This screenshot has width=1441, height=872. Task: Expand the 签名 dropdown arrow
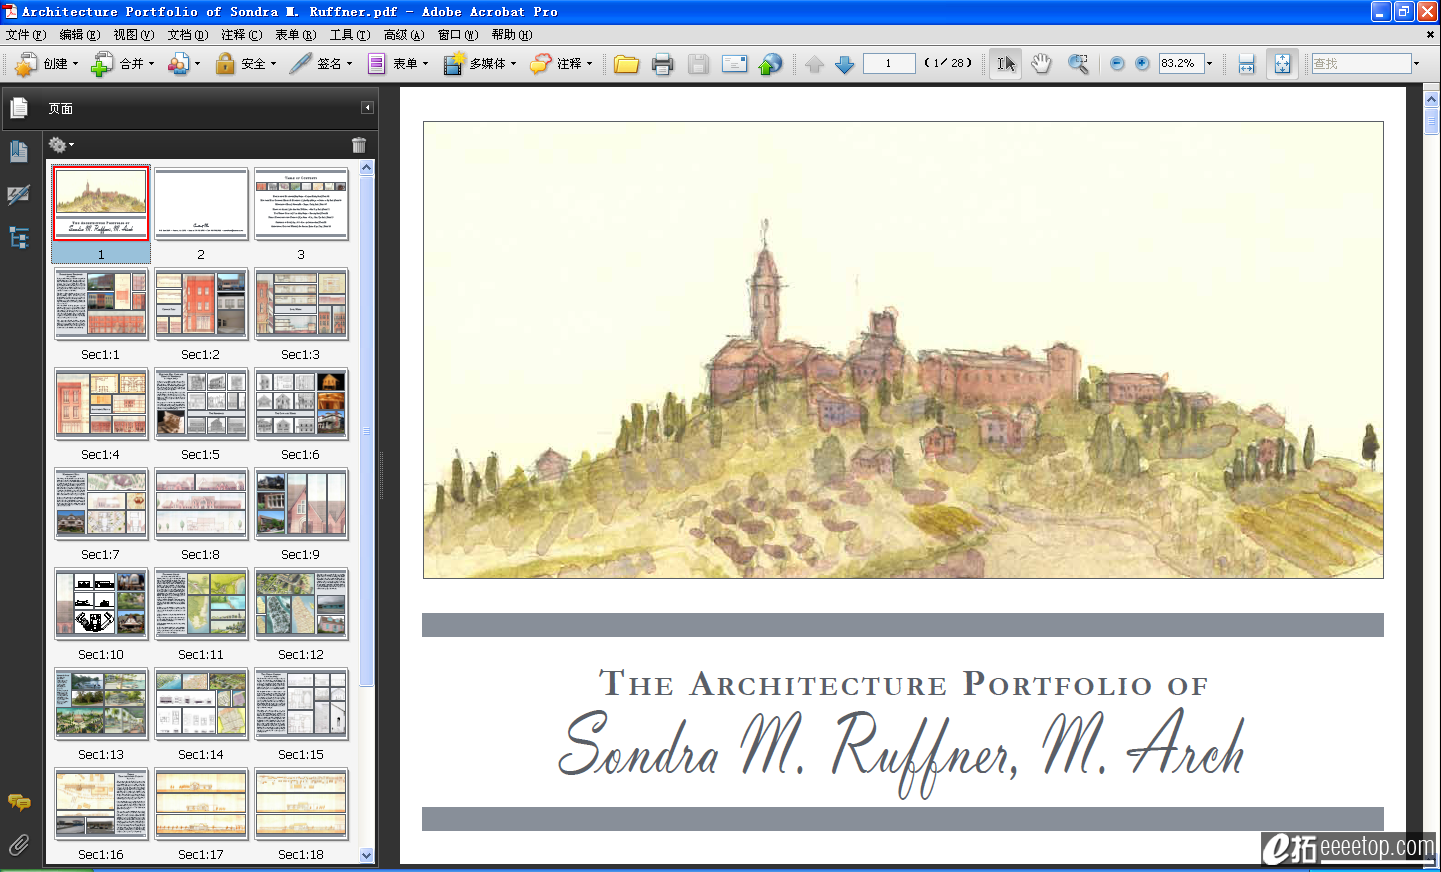tap(349, 64)
